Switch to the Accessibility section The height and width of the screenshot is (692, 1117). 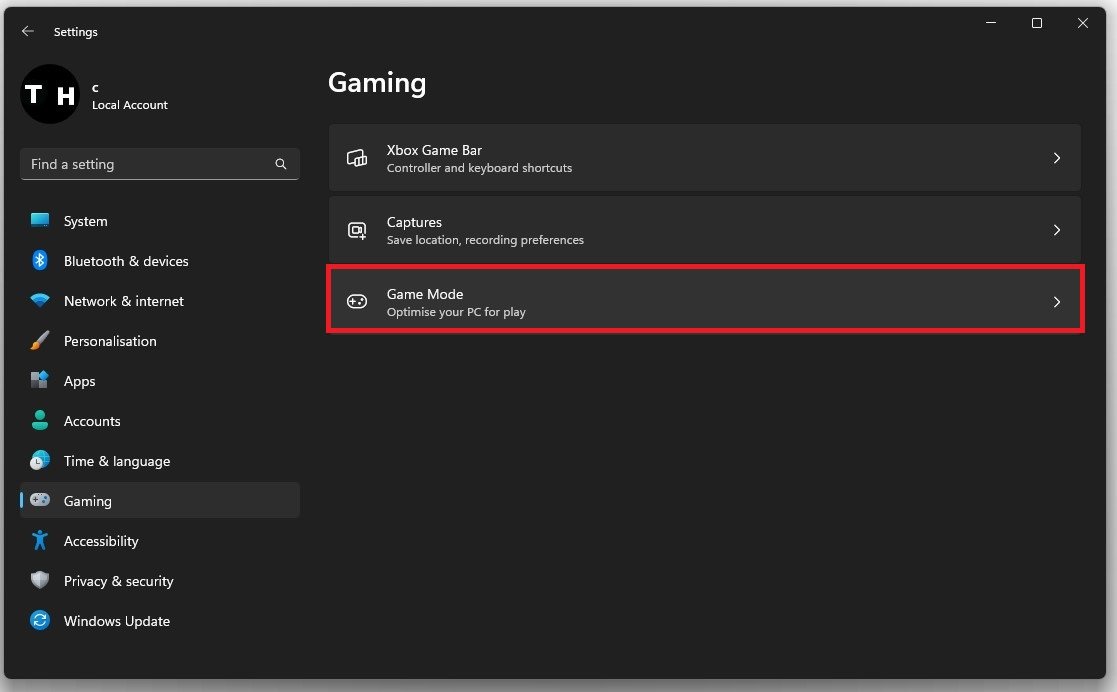pos(101,541)
